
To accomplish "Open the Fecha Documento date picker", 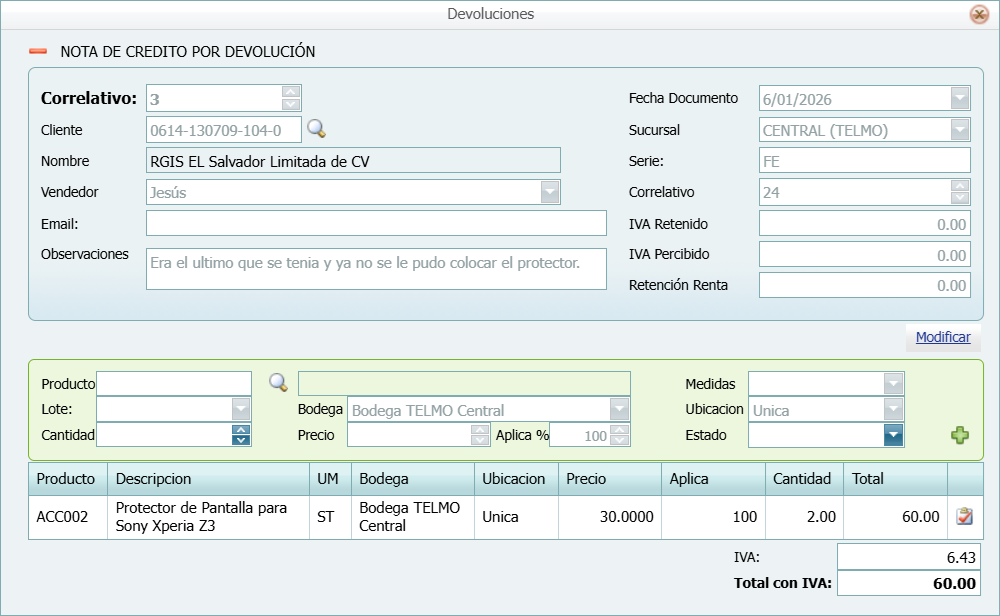I will tap(959, 97).
